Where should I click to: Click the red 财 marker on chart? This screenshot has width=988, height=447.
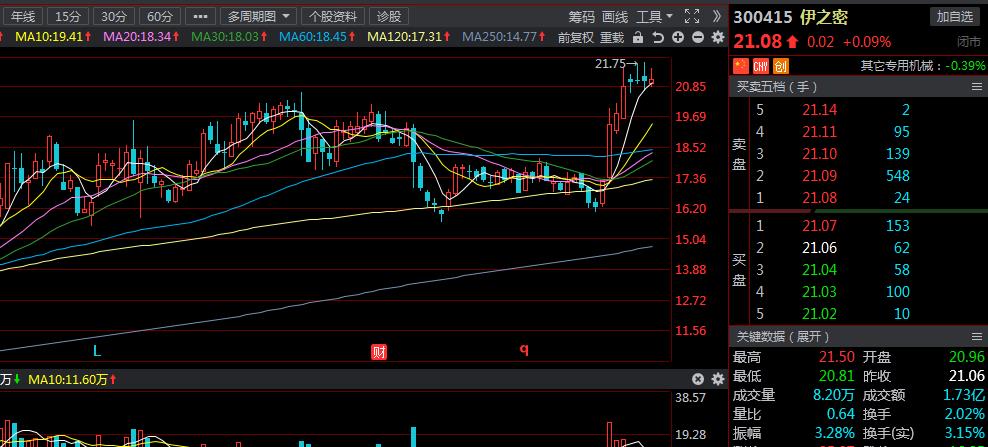click(379, 351)
